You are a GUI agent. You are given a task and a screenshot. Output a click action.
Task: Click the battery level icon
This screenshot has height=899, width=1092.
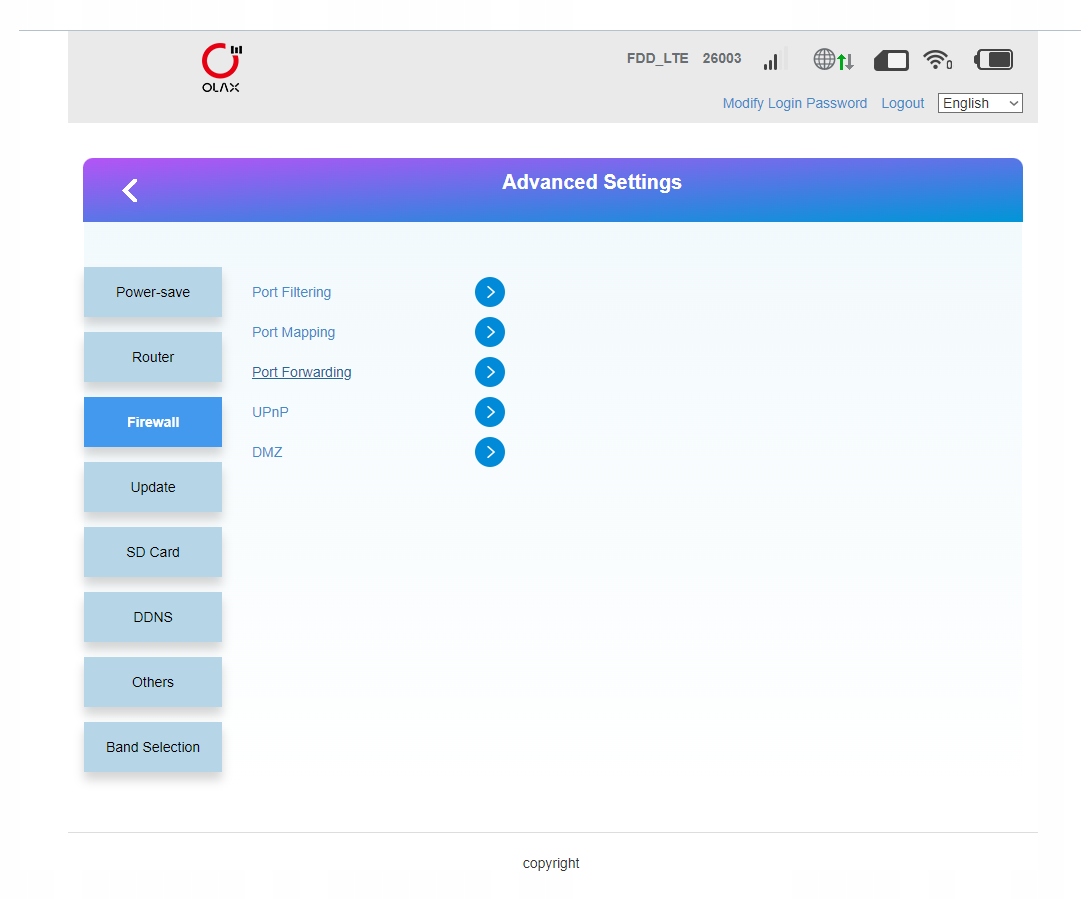(x=993, y=60)
